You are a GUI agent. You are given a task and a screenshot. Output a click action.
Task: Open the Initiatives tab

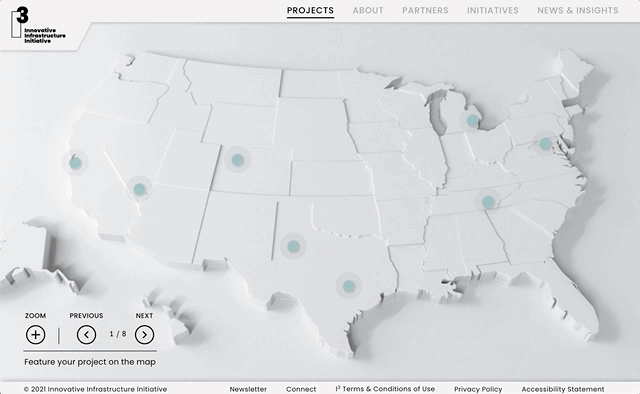[x=493, y=11]
